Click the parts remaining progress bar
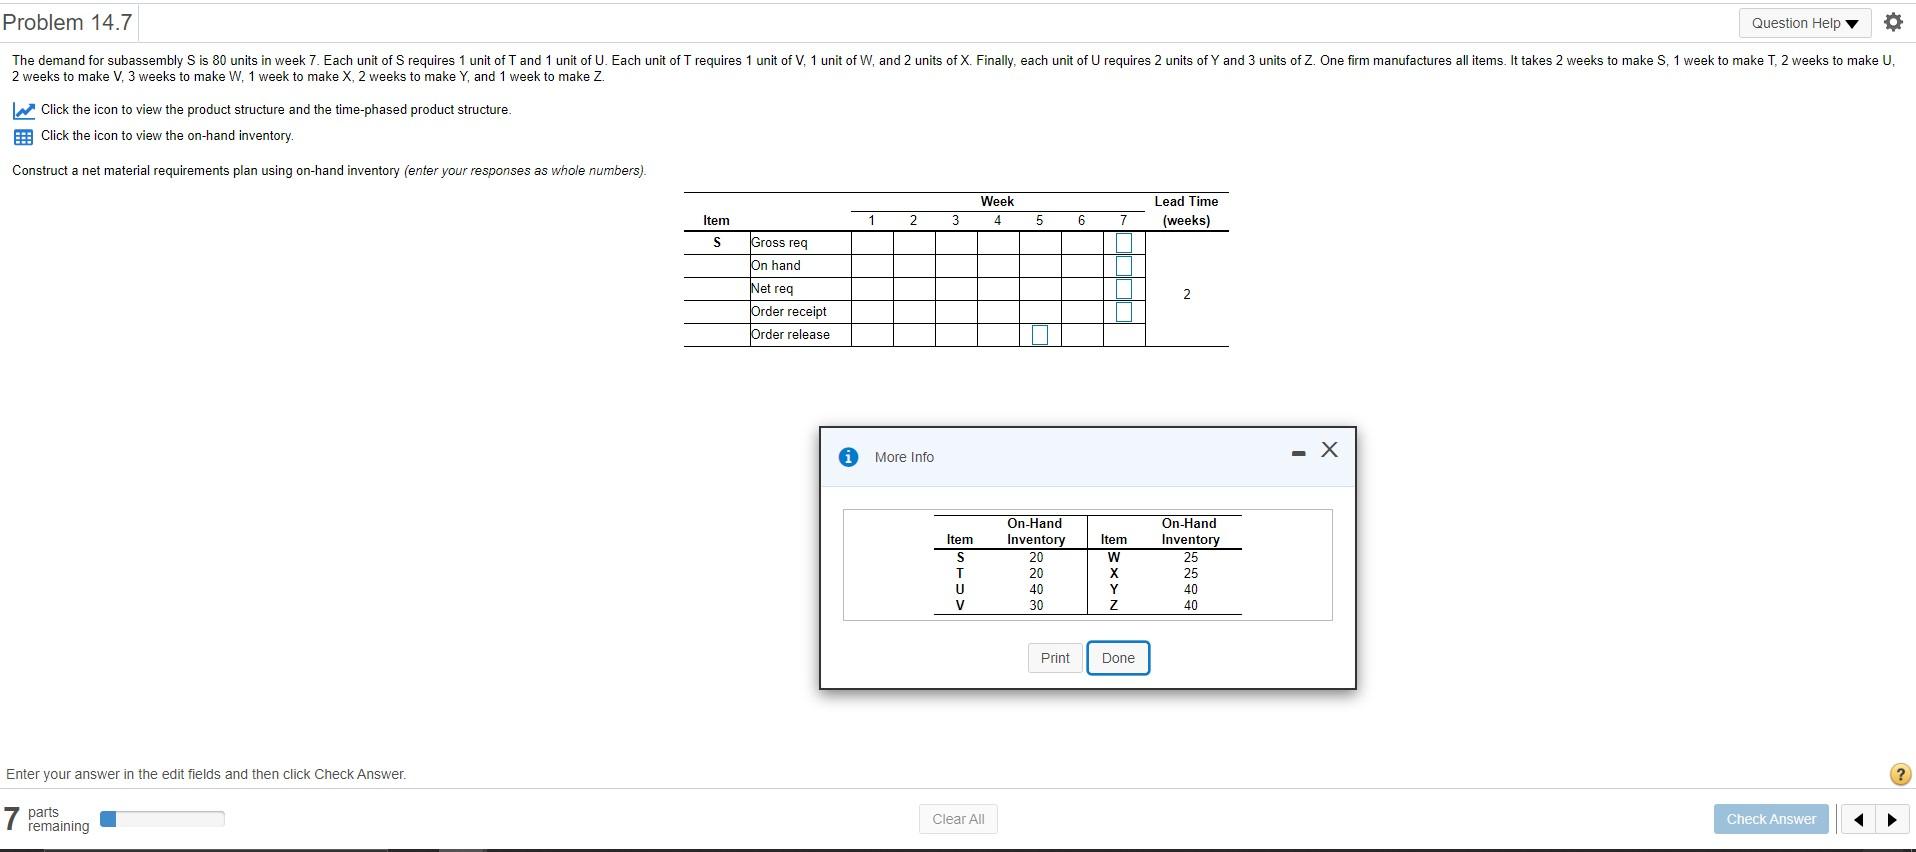The image size is (1916, 852). click(162, 819)
